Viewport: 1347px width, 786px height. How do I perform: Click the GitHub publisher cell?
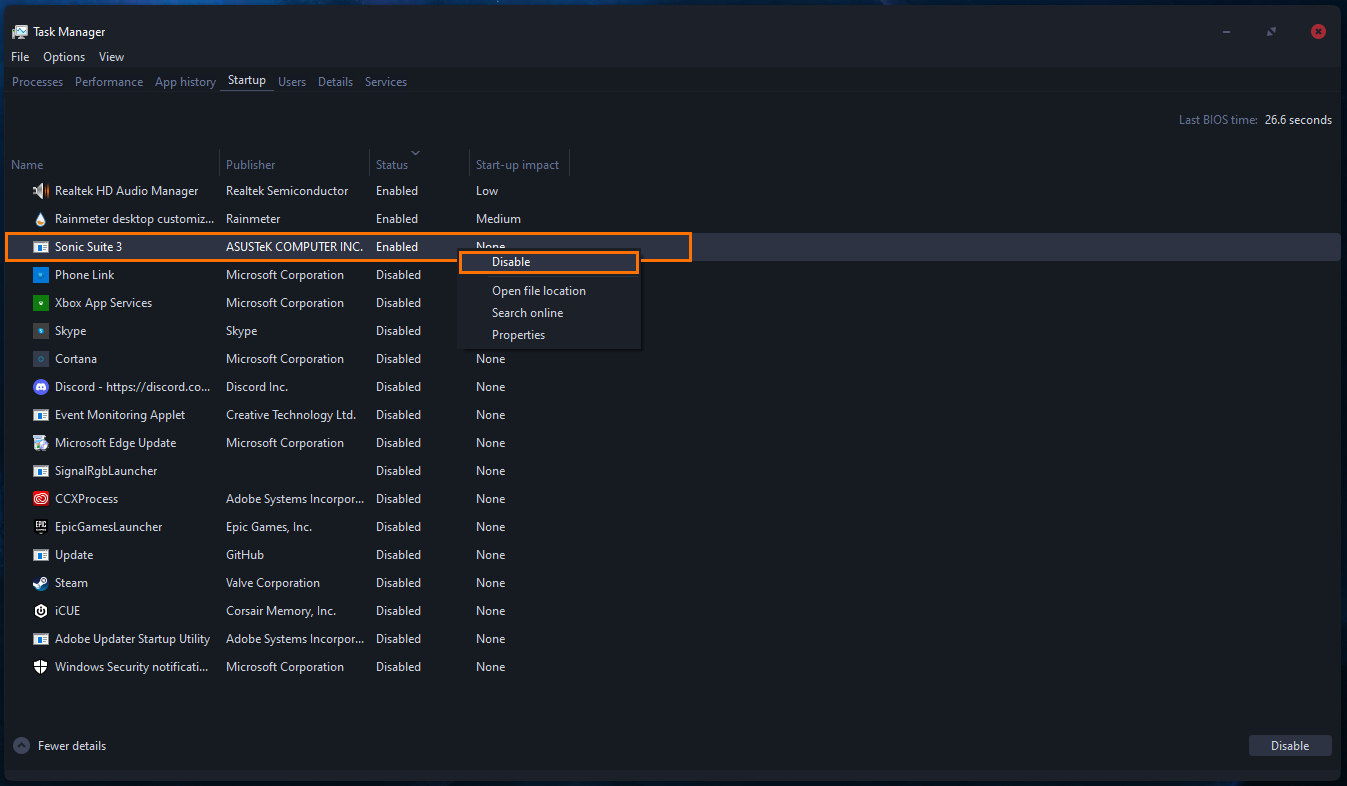click(245, 555)
